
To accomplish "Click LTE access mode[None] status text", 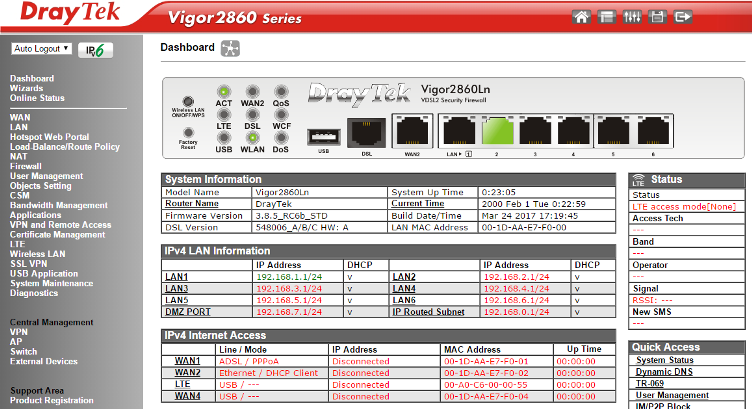I will tap(684, 207).
